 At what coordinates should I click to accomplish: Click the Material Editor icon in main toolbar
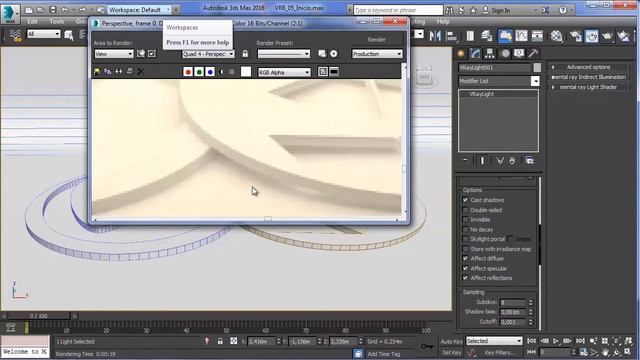coord(556,36)
